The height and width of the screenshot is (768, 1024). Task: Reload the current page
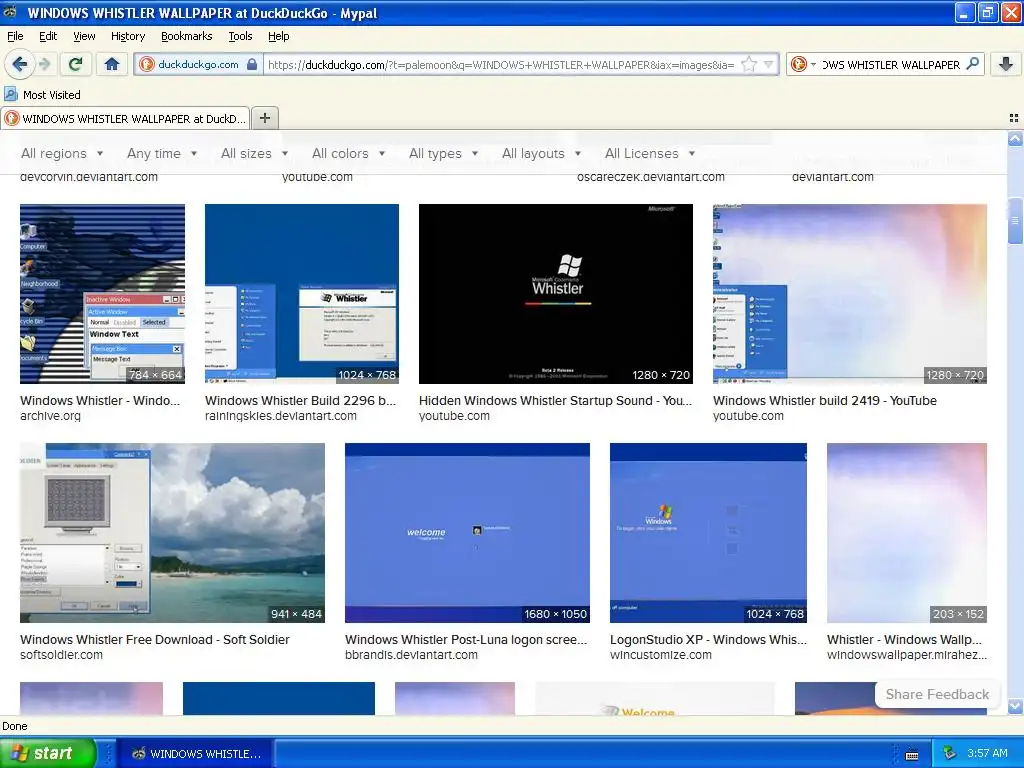[76, 64]
